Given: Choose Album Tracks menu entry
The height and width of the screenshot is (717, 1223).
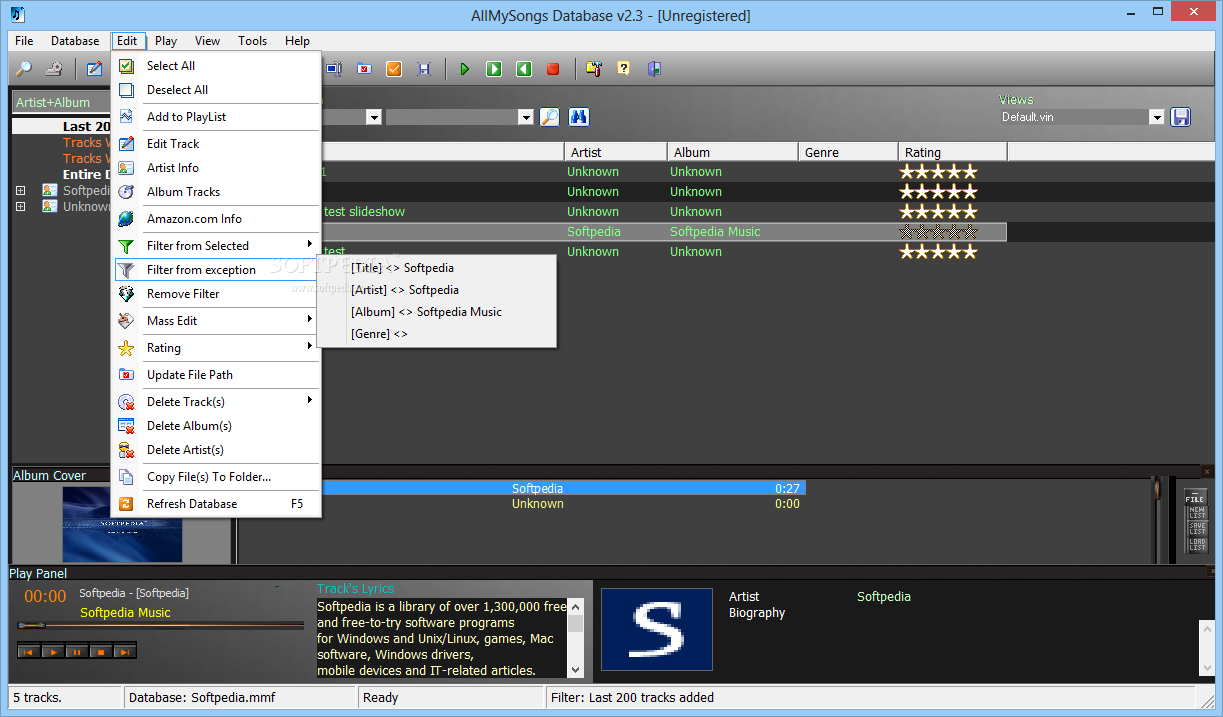Looking at the screenshot, I should click(x=216, y=192).
